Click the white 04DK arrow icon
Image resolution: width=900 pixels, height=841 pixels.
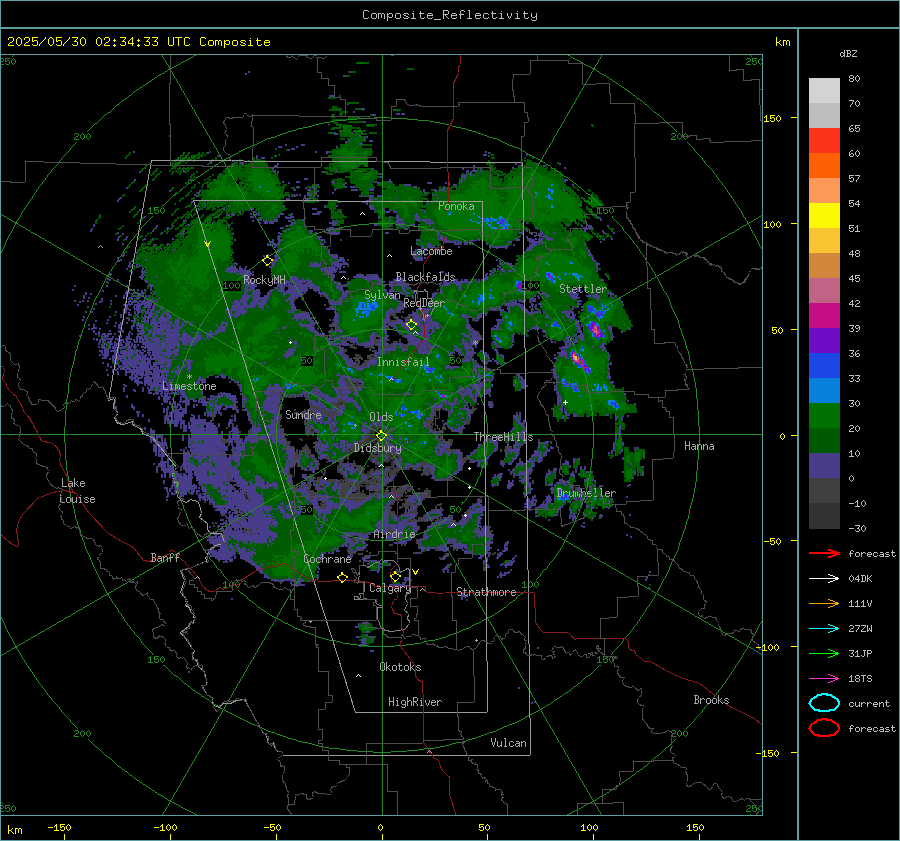click(x=824, y=579)
